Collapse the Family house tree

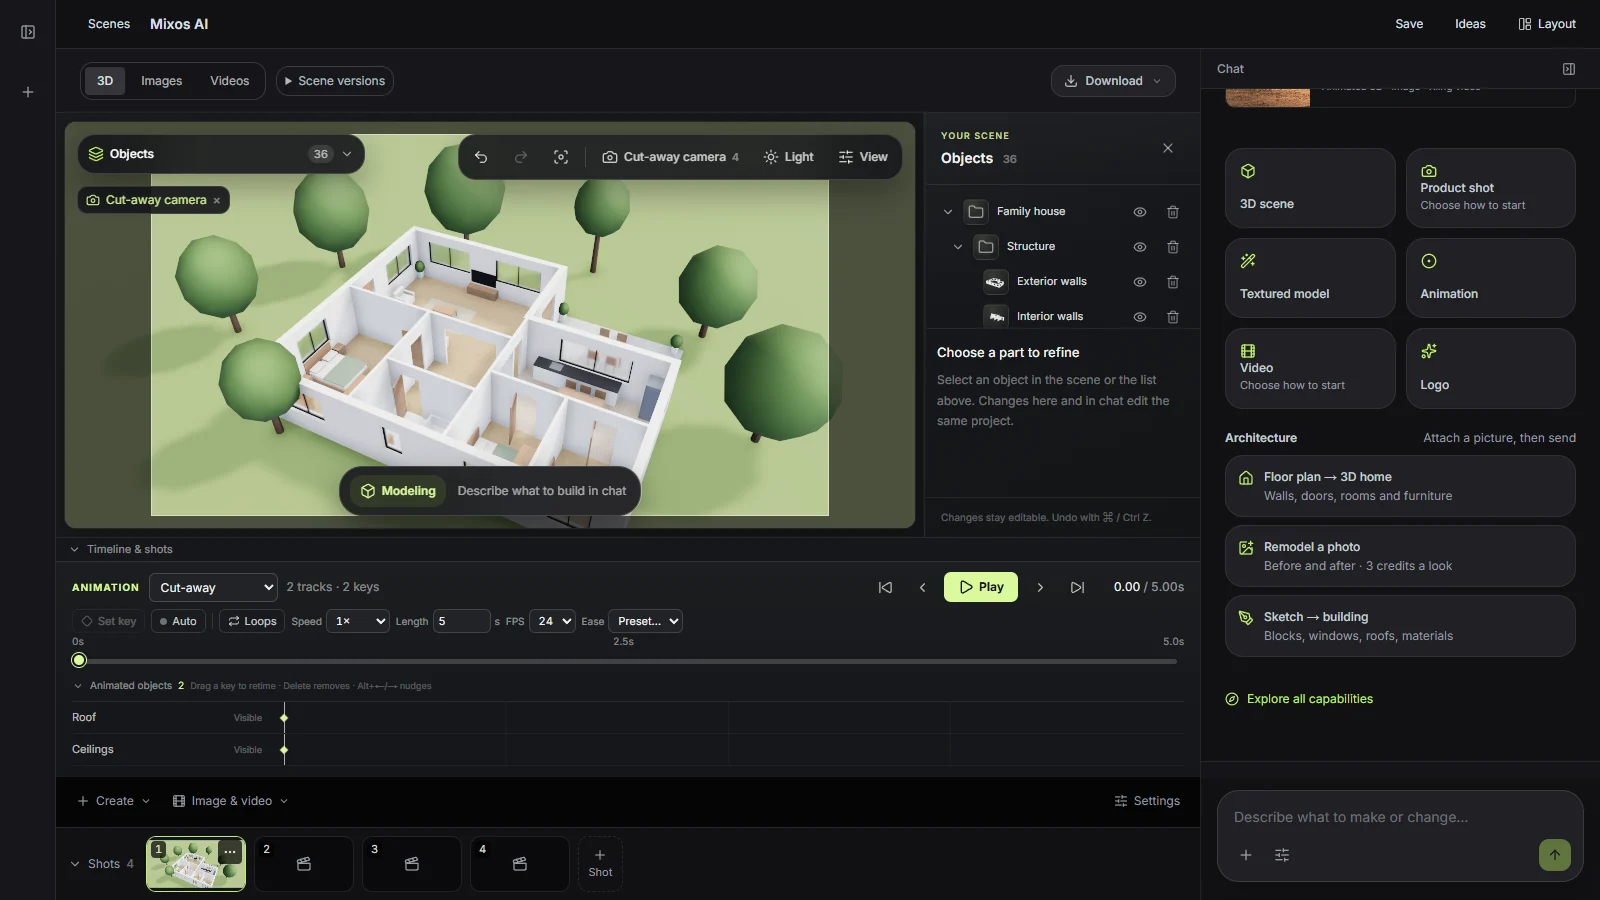948,212
